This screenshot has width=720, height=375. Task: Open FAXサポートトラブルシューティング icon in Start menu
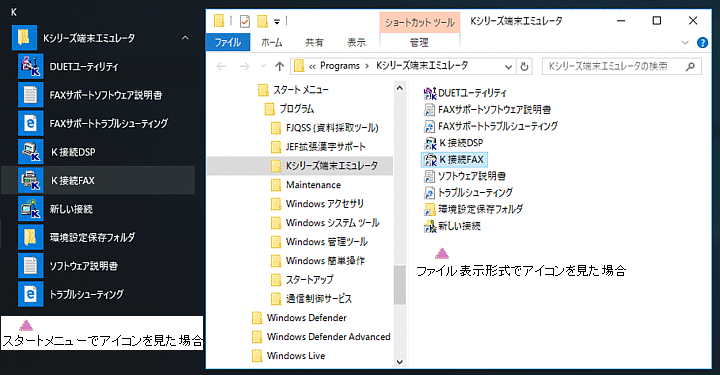coord(31,123)
